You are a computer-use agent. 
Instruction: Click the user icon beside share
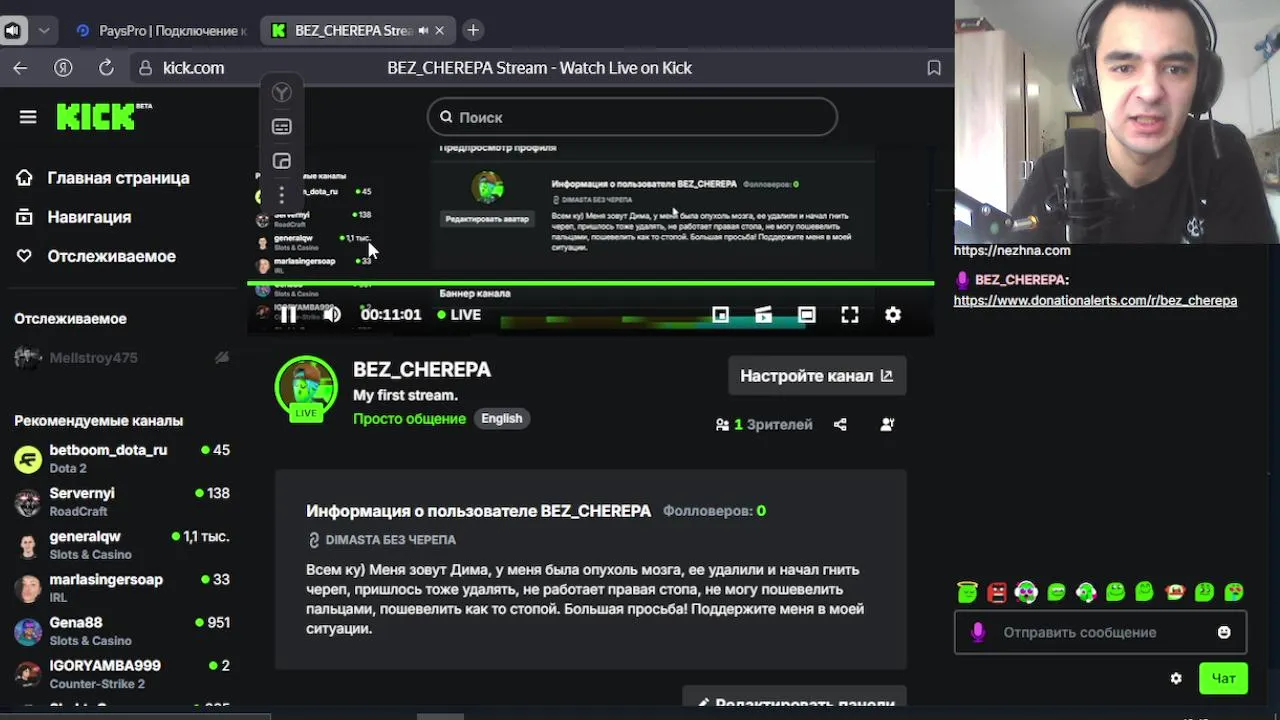(x=887, y=424)
